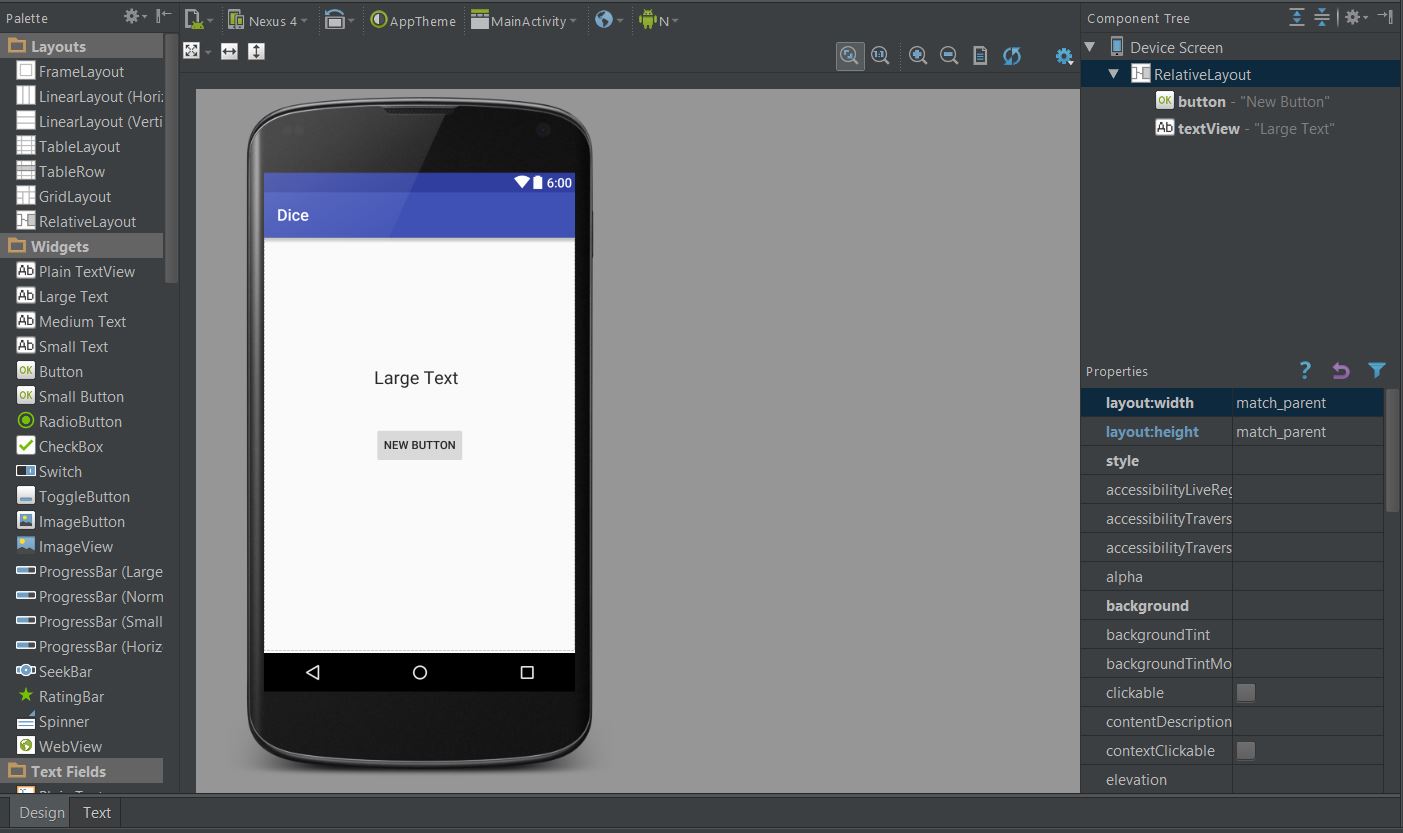
Task: Collapse the Widgets palette group
Action: tap(81, 246)
